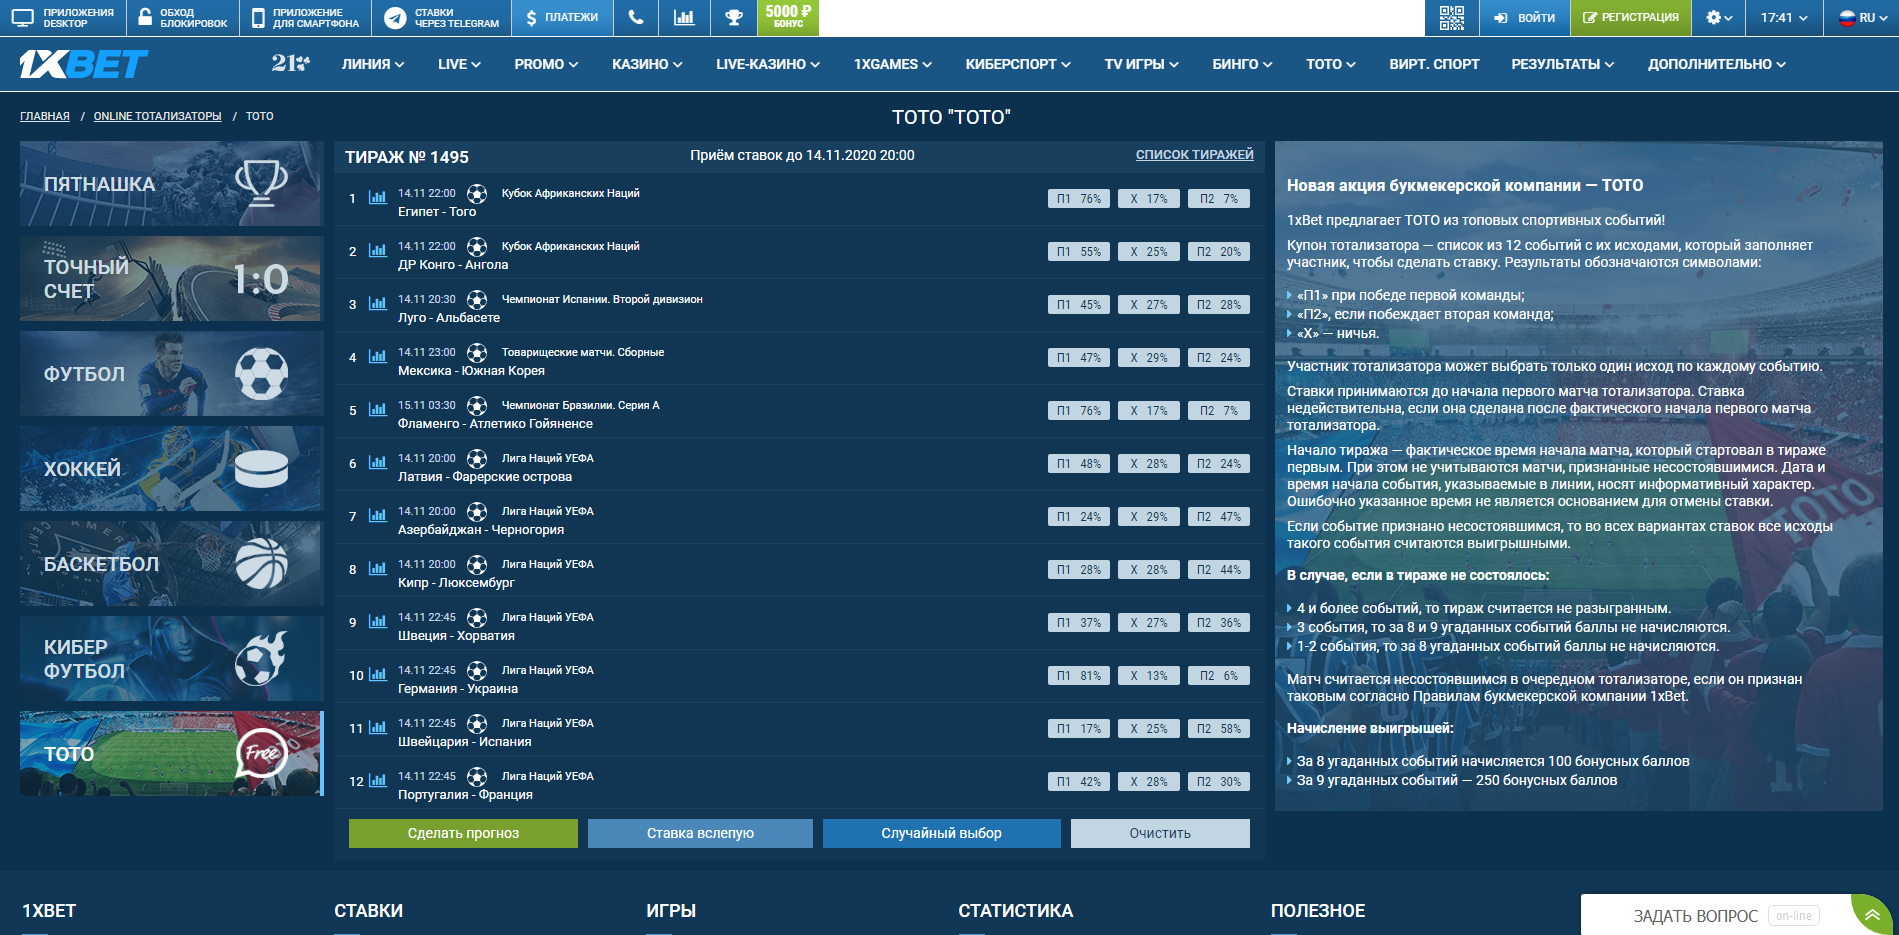Expand the КИБЕРСПОРТ menu

tap(1018, 64)
